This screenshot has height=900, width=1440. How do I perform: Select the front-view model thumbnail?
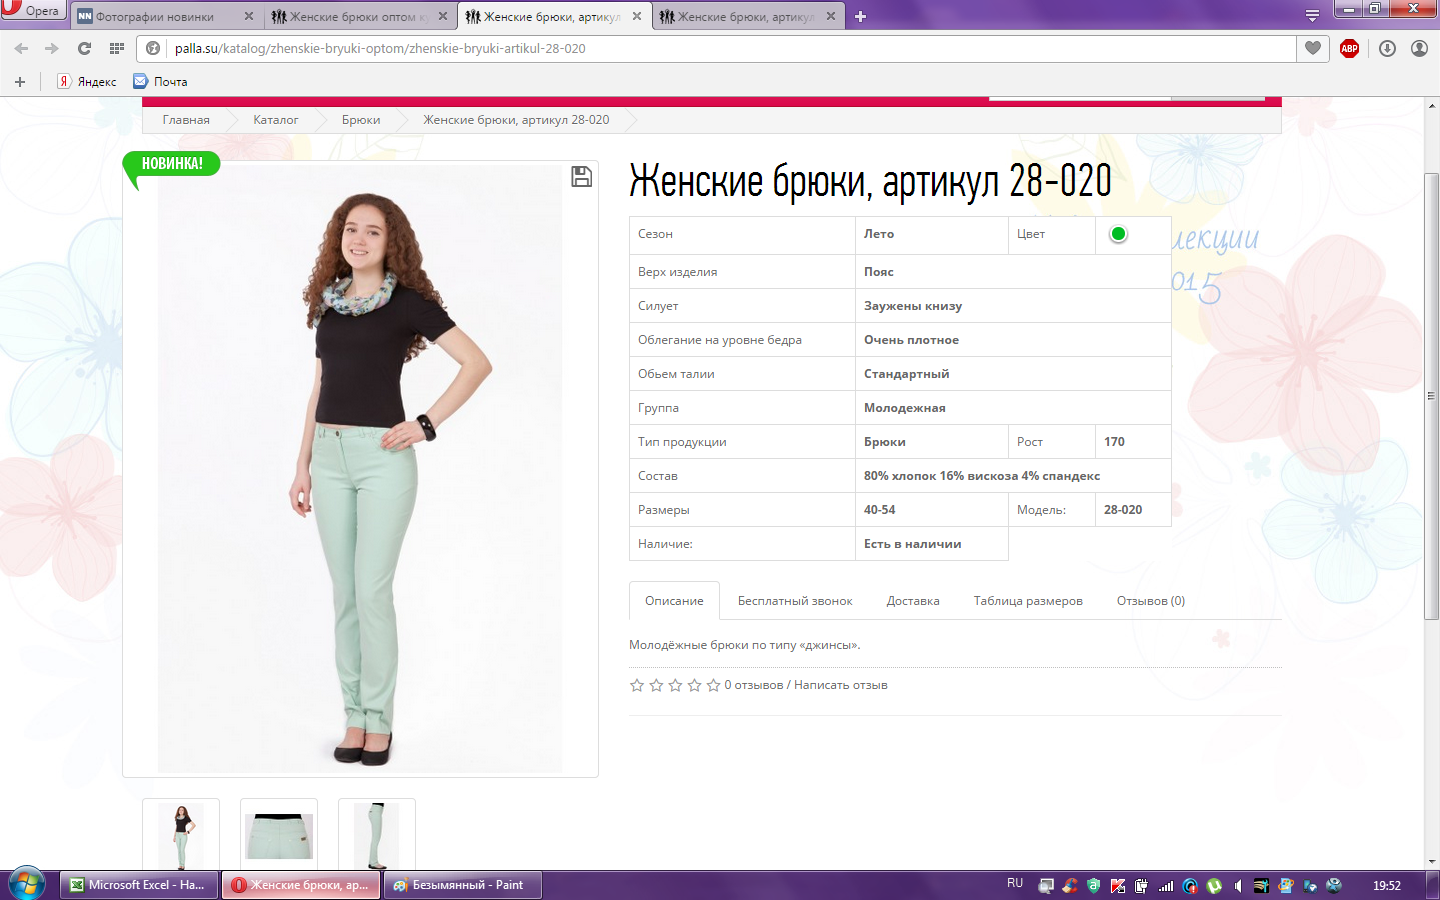click(x=181, y=835)
